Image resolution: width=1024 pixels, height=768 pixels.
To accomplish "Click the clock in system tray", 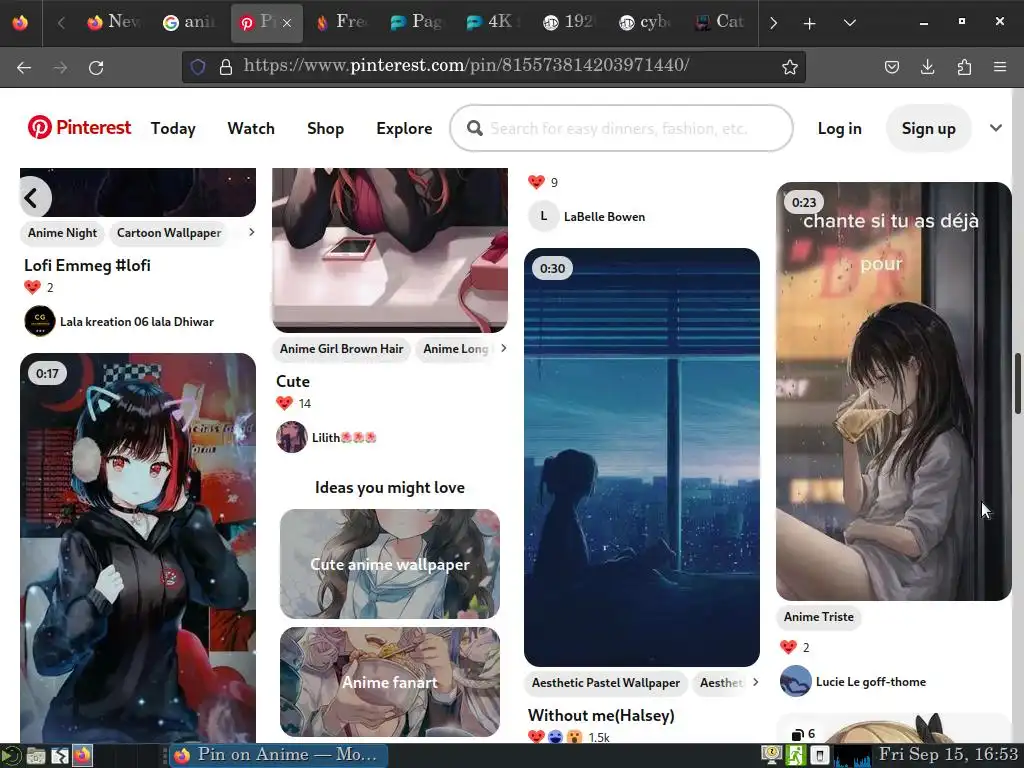I will [x=948, y=755].
